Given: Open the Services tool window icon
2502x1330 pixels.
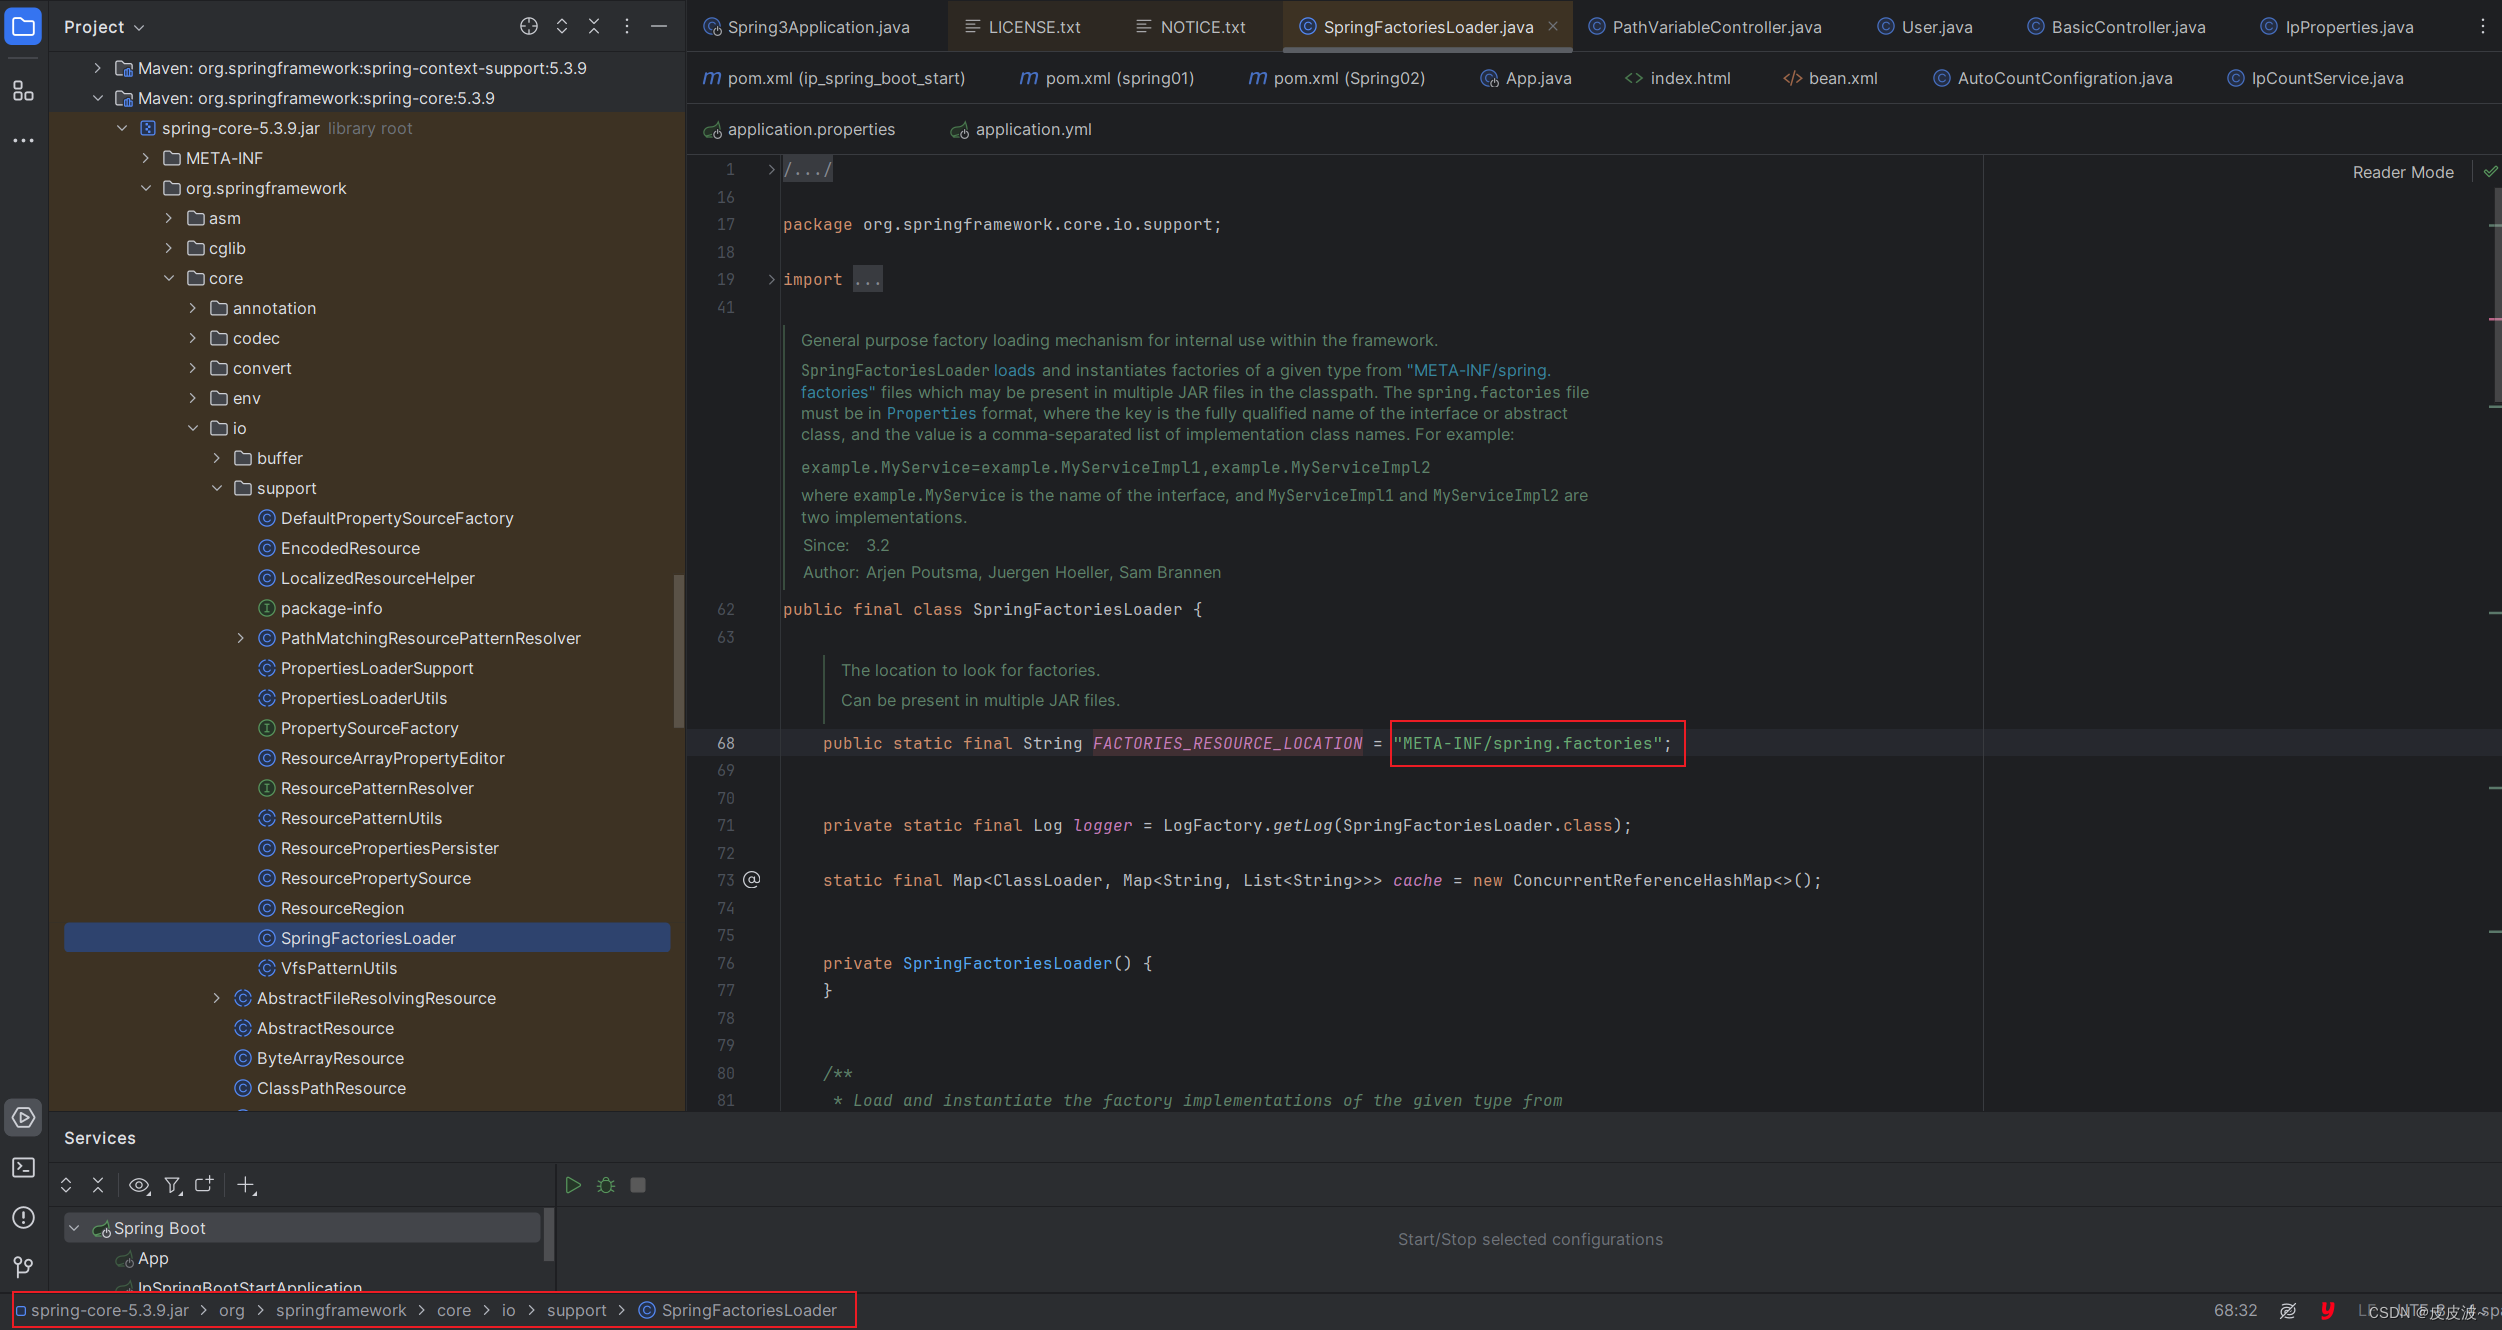Looking at the screenshot, I should coord(23,1117).
